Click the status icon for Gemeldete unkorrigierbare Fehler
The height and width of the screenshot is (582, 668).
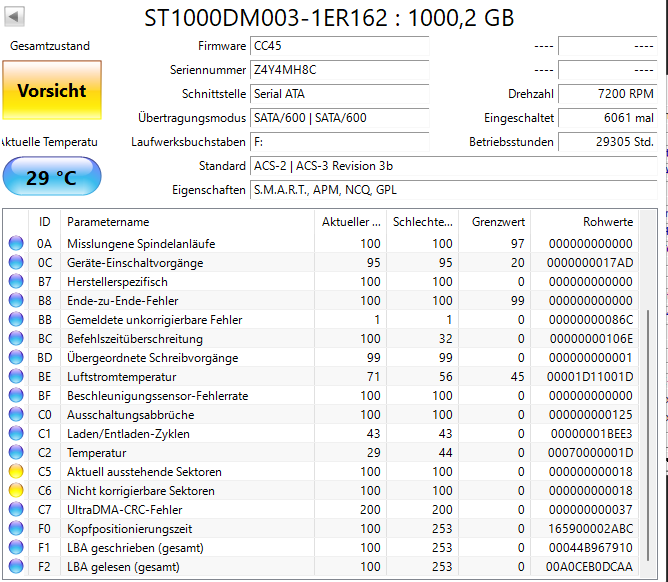click(x=16, y=320)
